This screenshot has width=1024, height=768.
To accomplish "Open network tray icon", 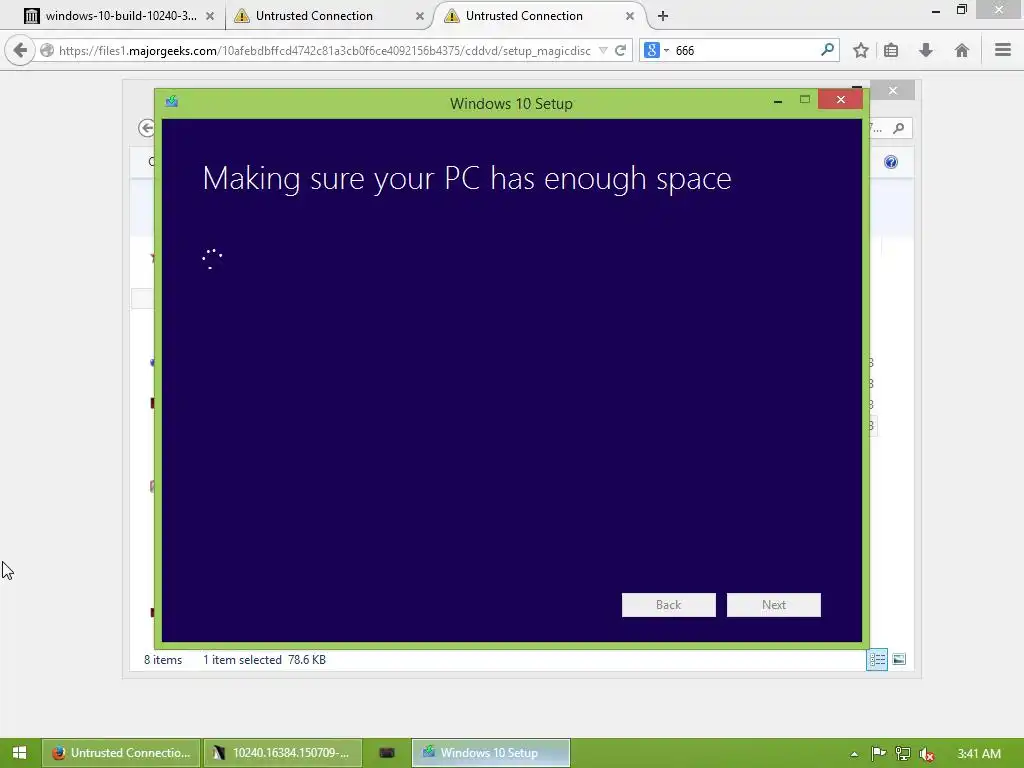I will point(903,754).
